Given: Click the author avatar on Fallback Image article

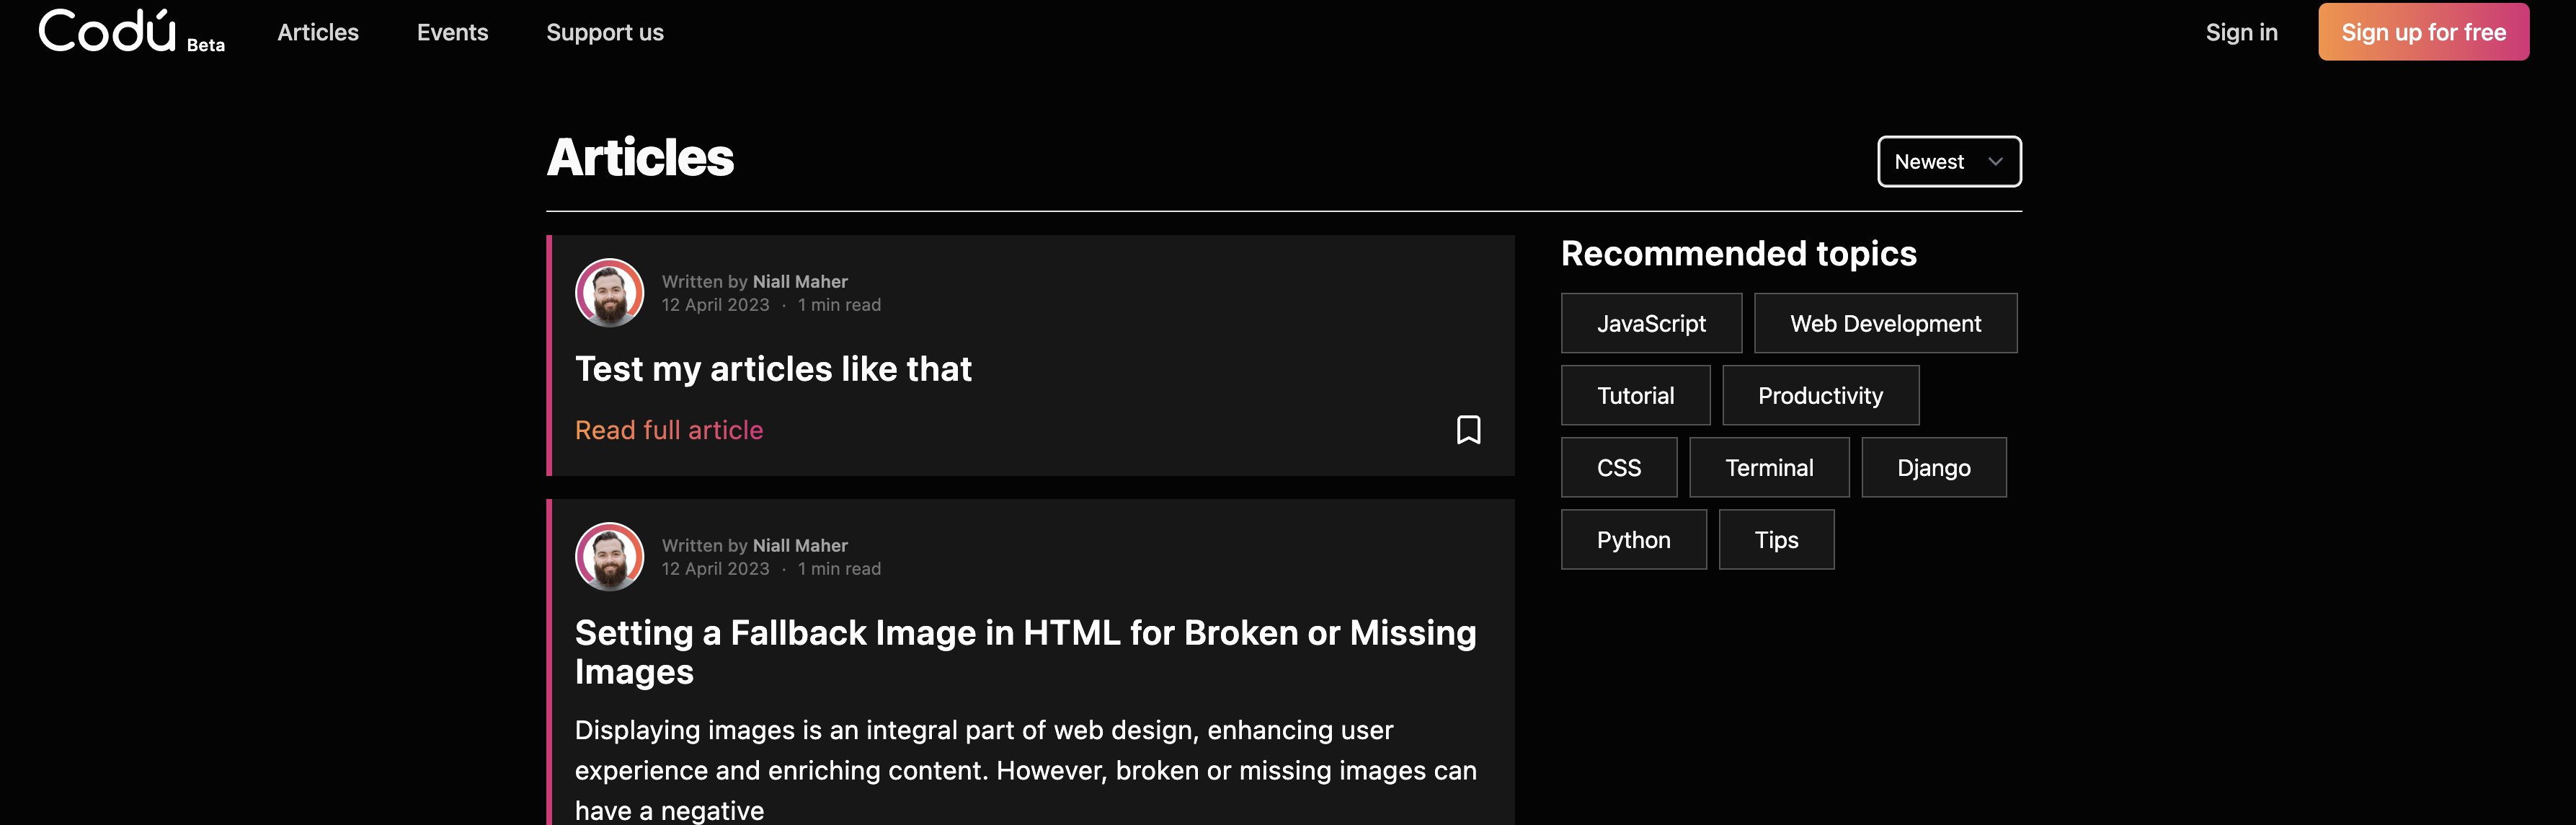Looking at the screenshot, I should click(609, 557).
